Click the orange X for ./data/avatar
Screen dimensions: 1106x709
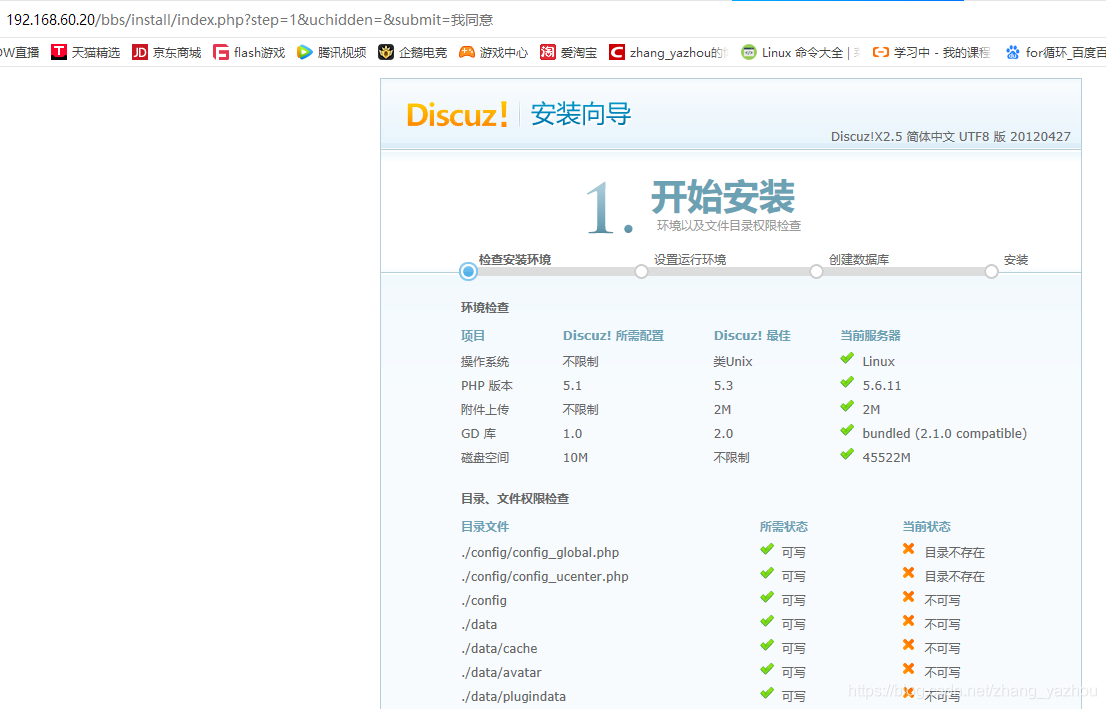pos(908,669)
